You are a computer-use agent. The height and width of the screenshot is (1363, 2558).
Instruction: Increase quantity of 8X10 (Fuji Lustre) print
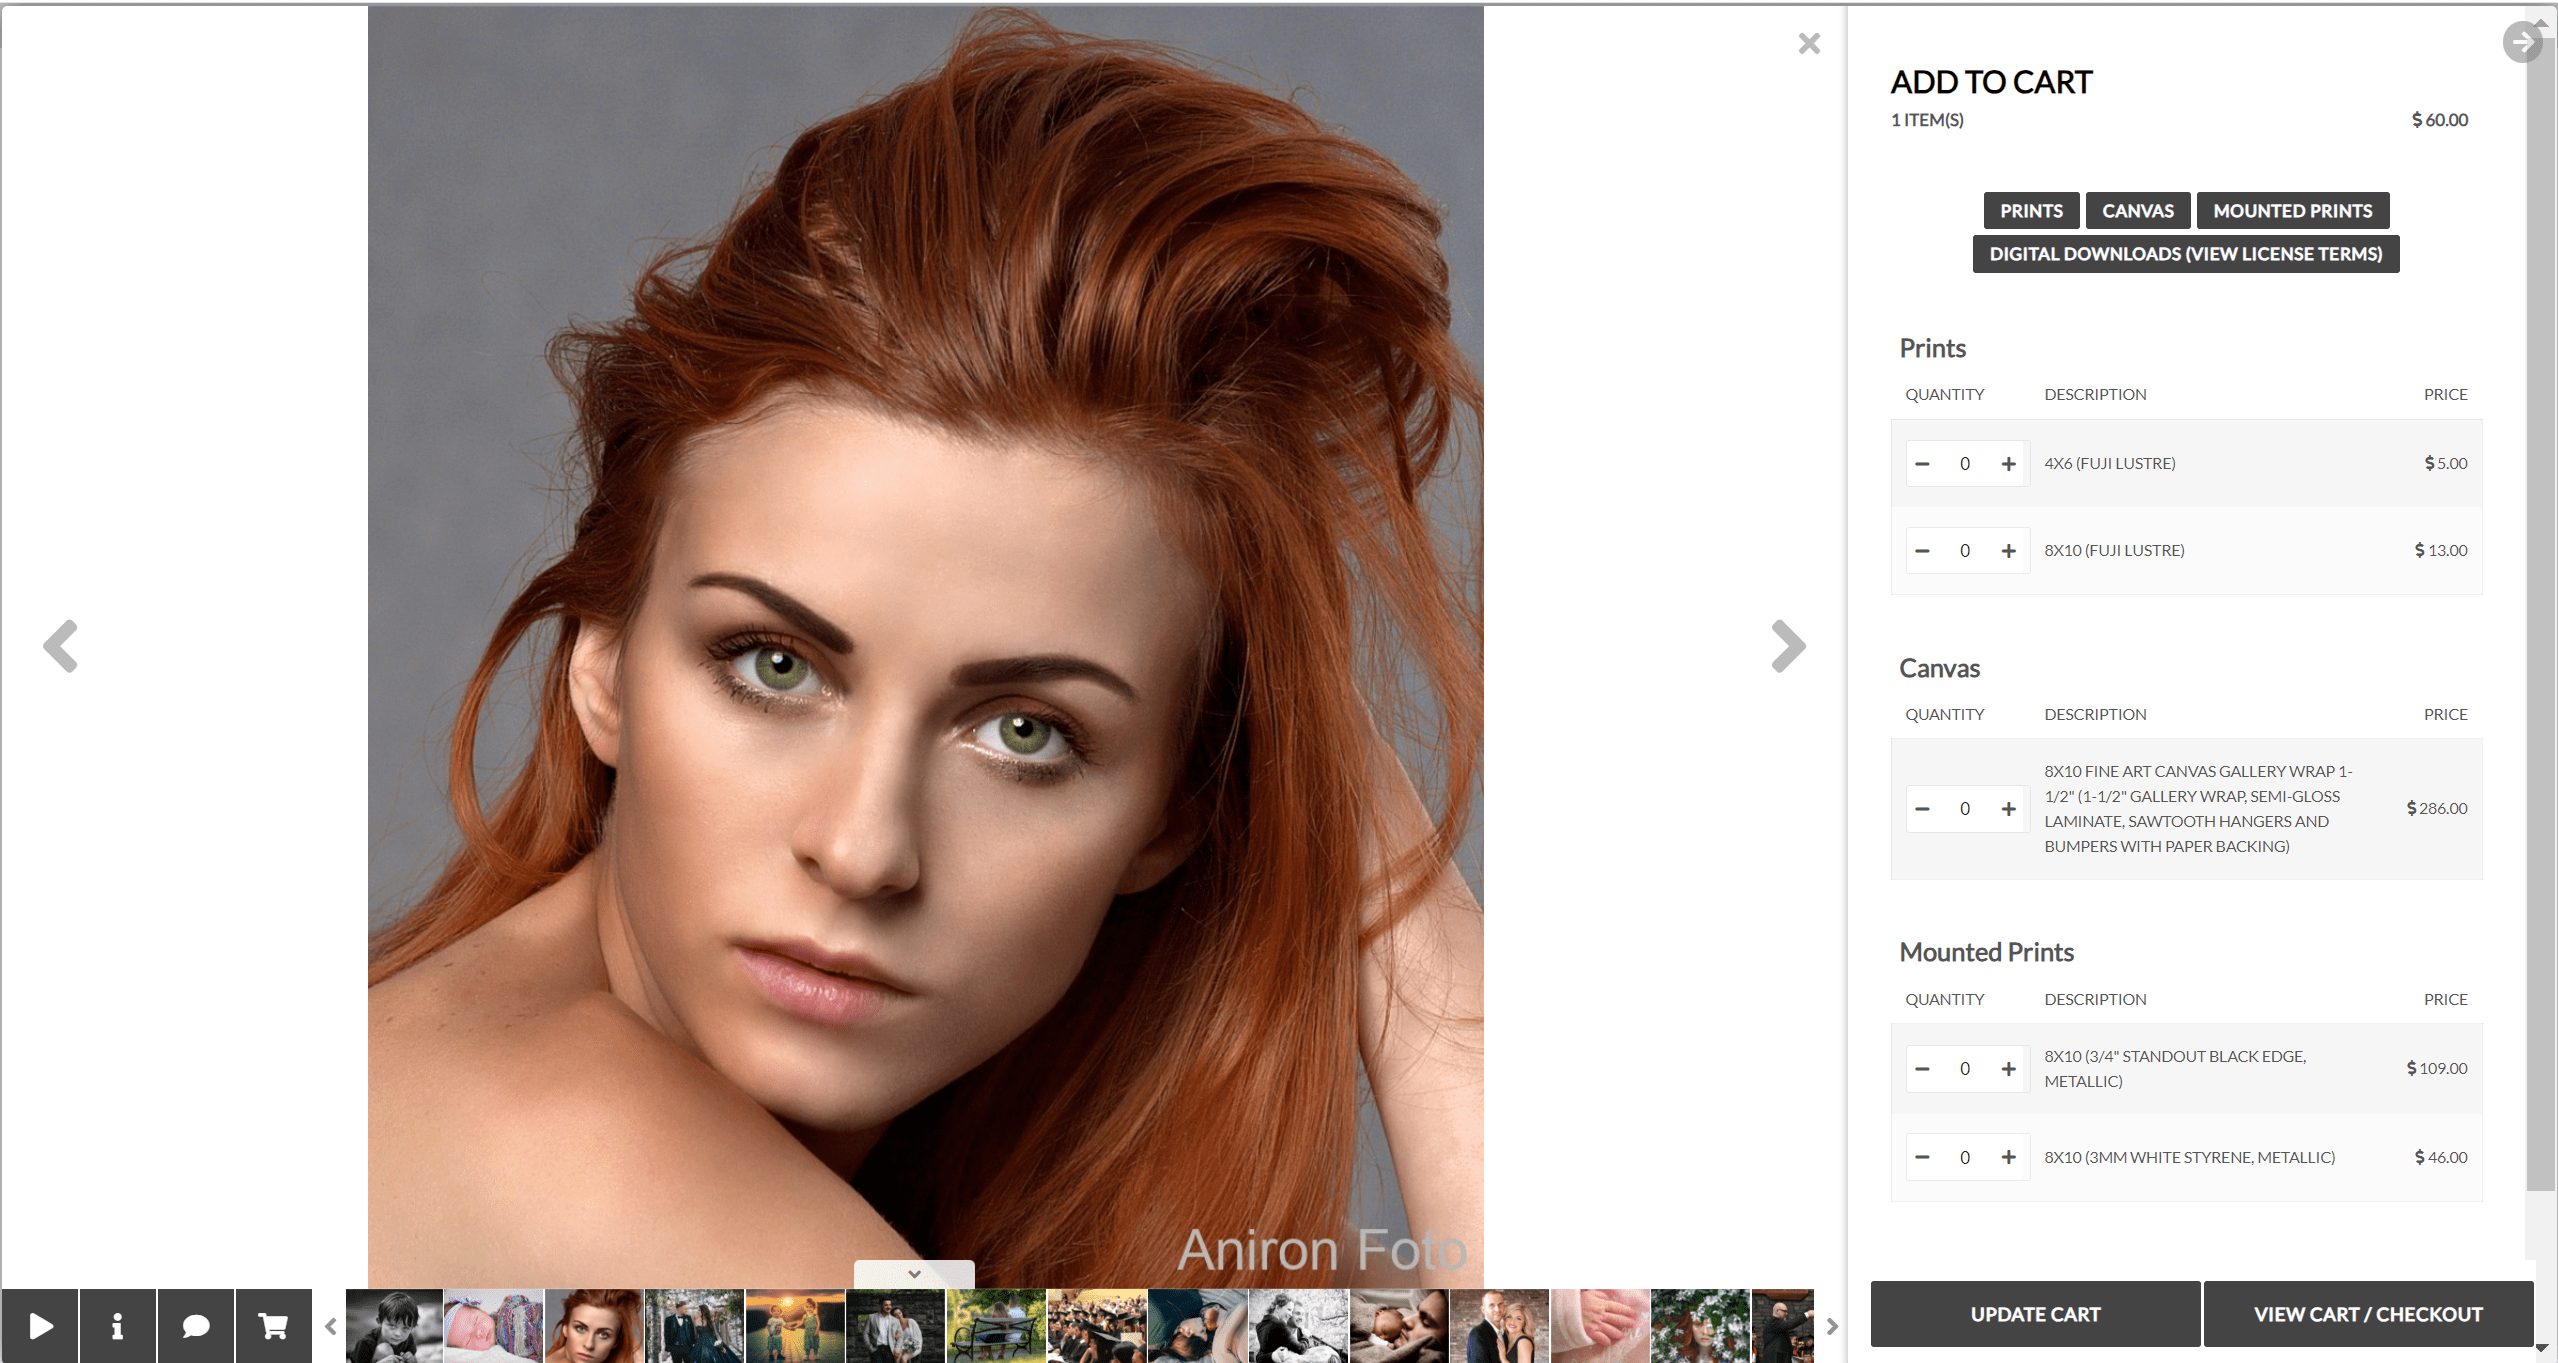coord(2008,551)
